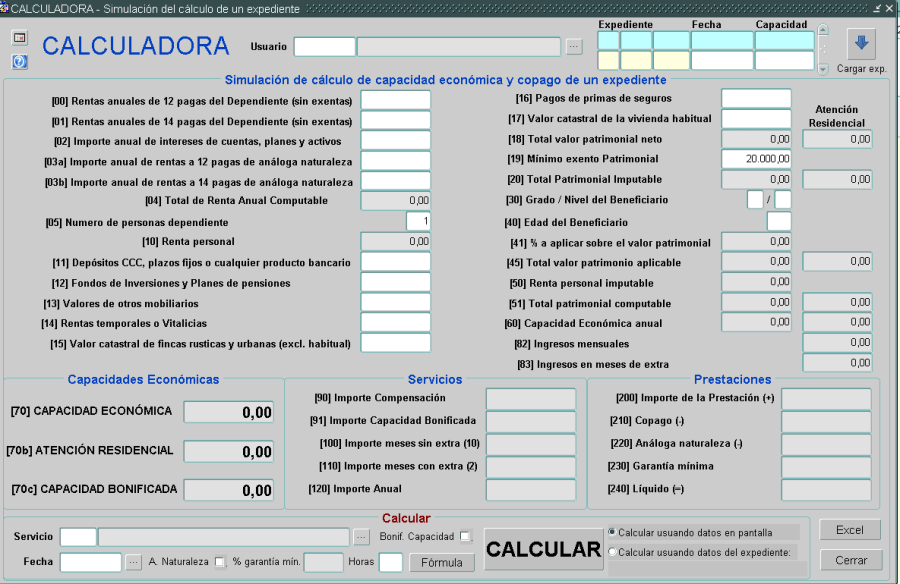Open the Servicio lookup ellipsis button
Screen dimensions: 900x584
(x=361, y=537)
